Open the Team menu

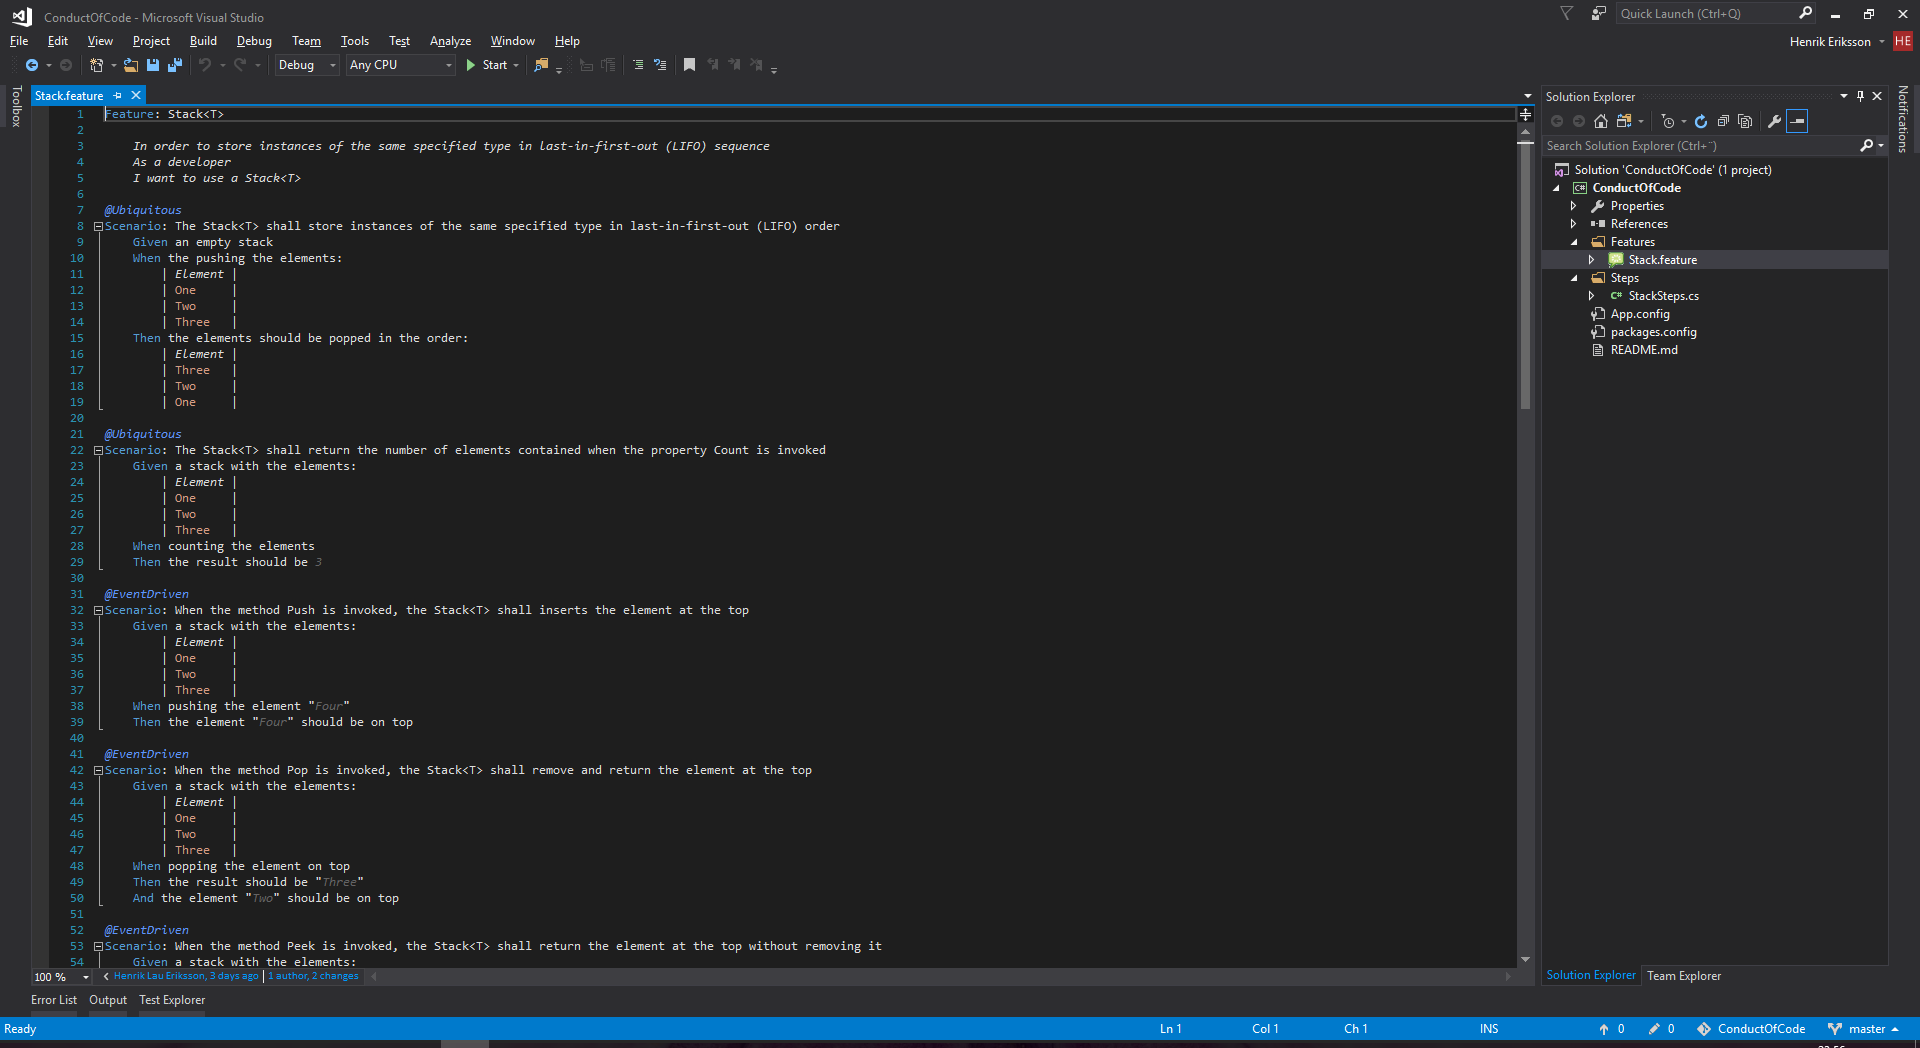pyautogui.click(x=306, y=41)
